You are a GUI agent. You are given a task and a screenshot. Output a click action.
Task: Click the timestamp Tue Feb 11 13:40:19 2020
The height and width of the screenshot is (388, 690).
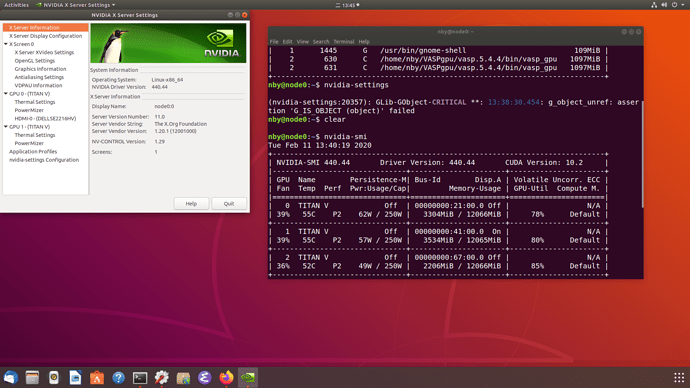(320, 145)
